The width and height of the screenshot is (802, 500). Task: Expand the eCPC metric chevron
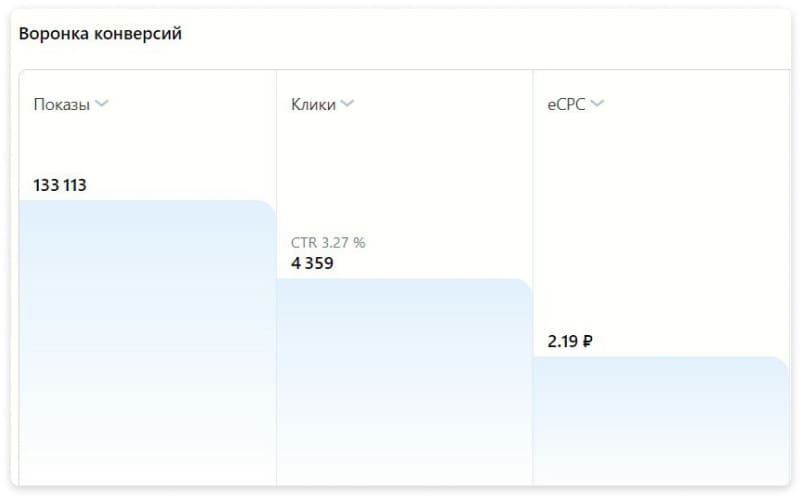597,104
